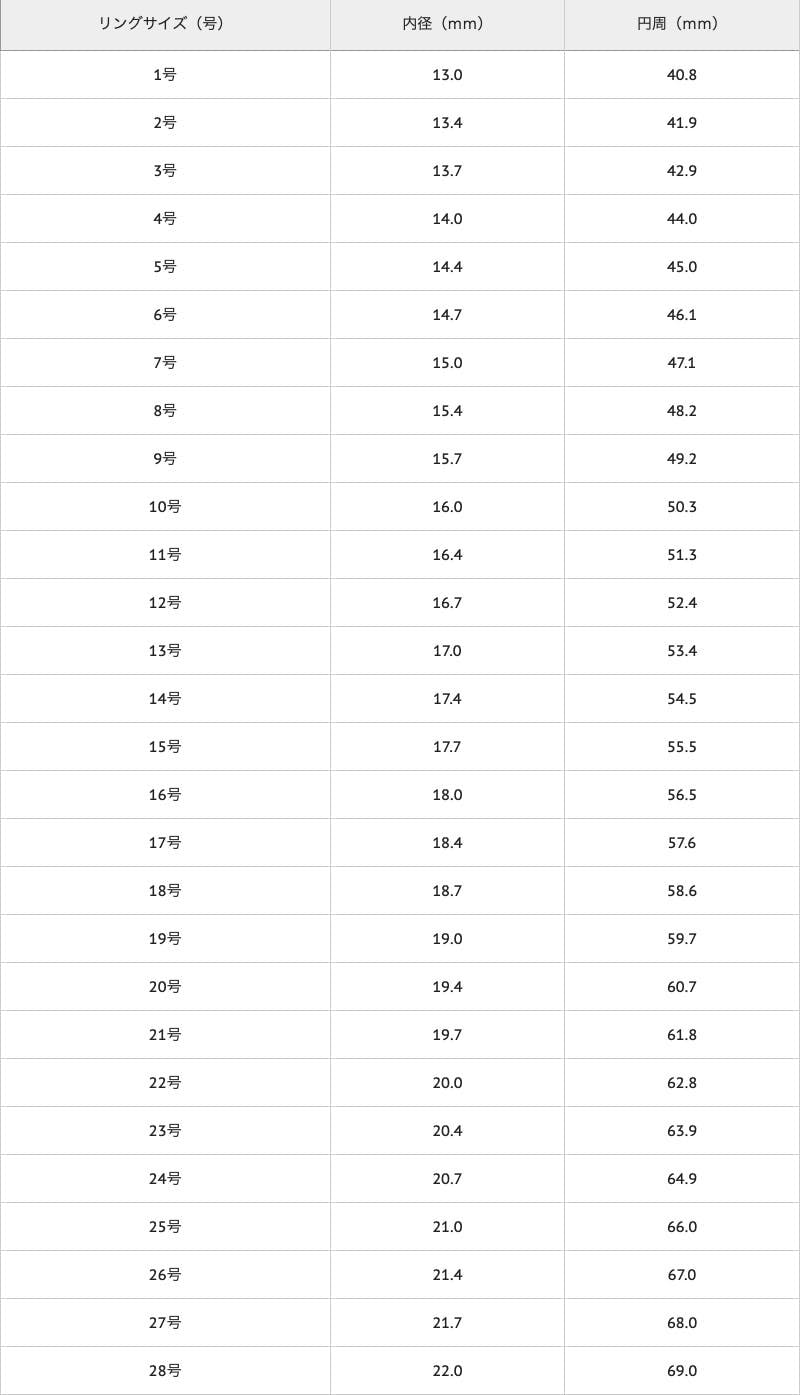Click the 内径（mm） column header
800x1395 pixels.
click(447, 24)
